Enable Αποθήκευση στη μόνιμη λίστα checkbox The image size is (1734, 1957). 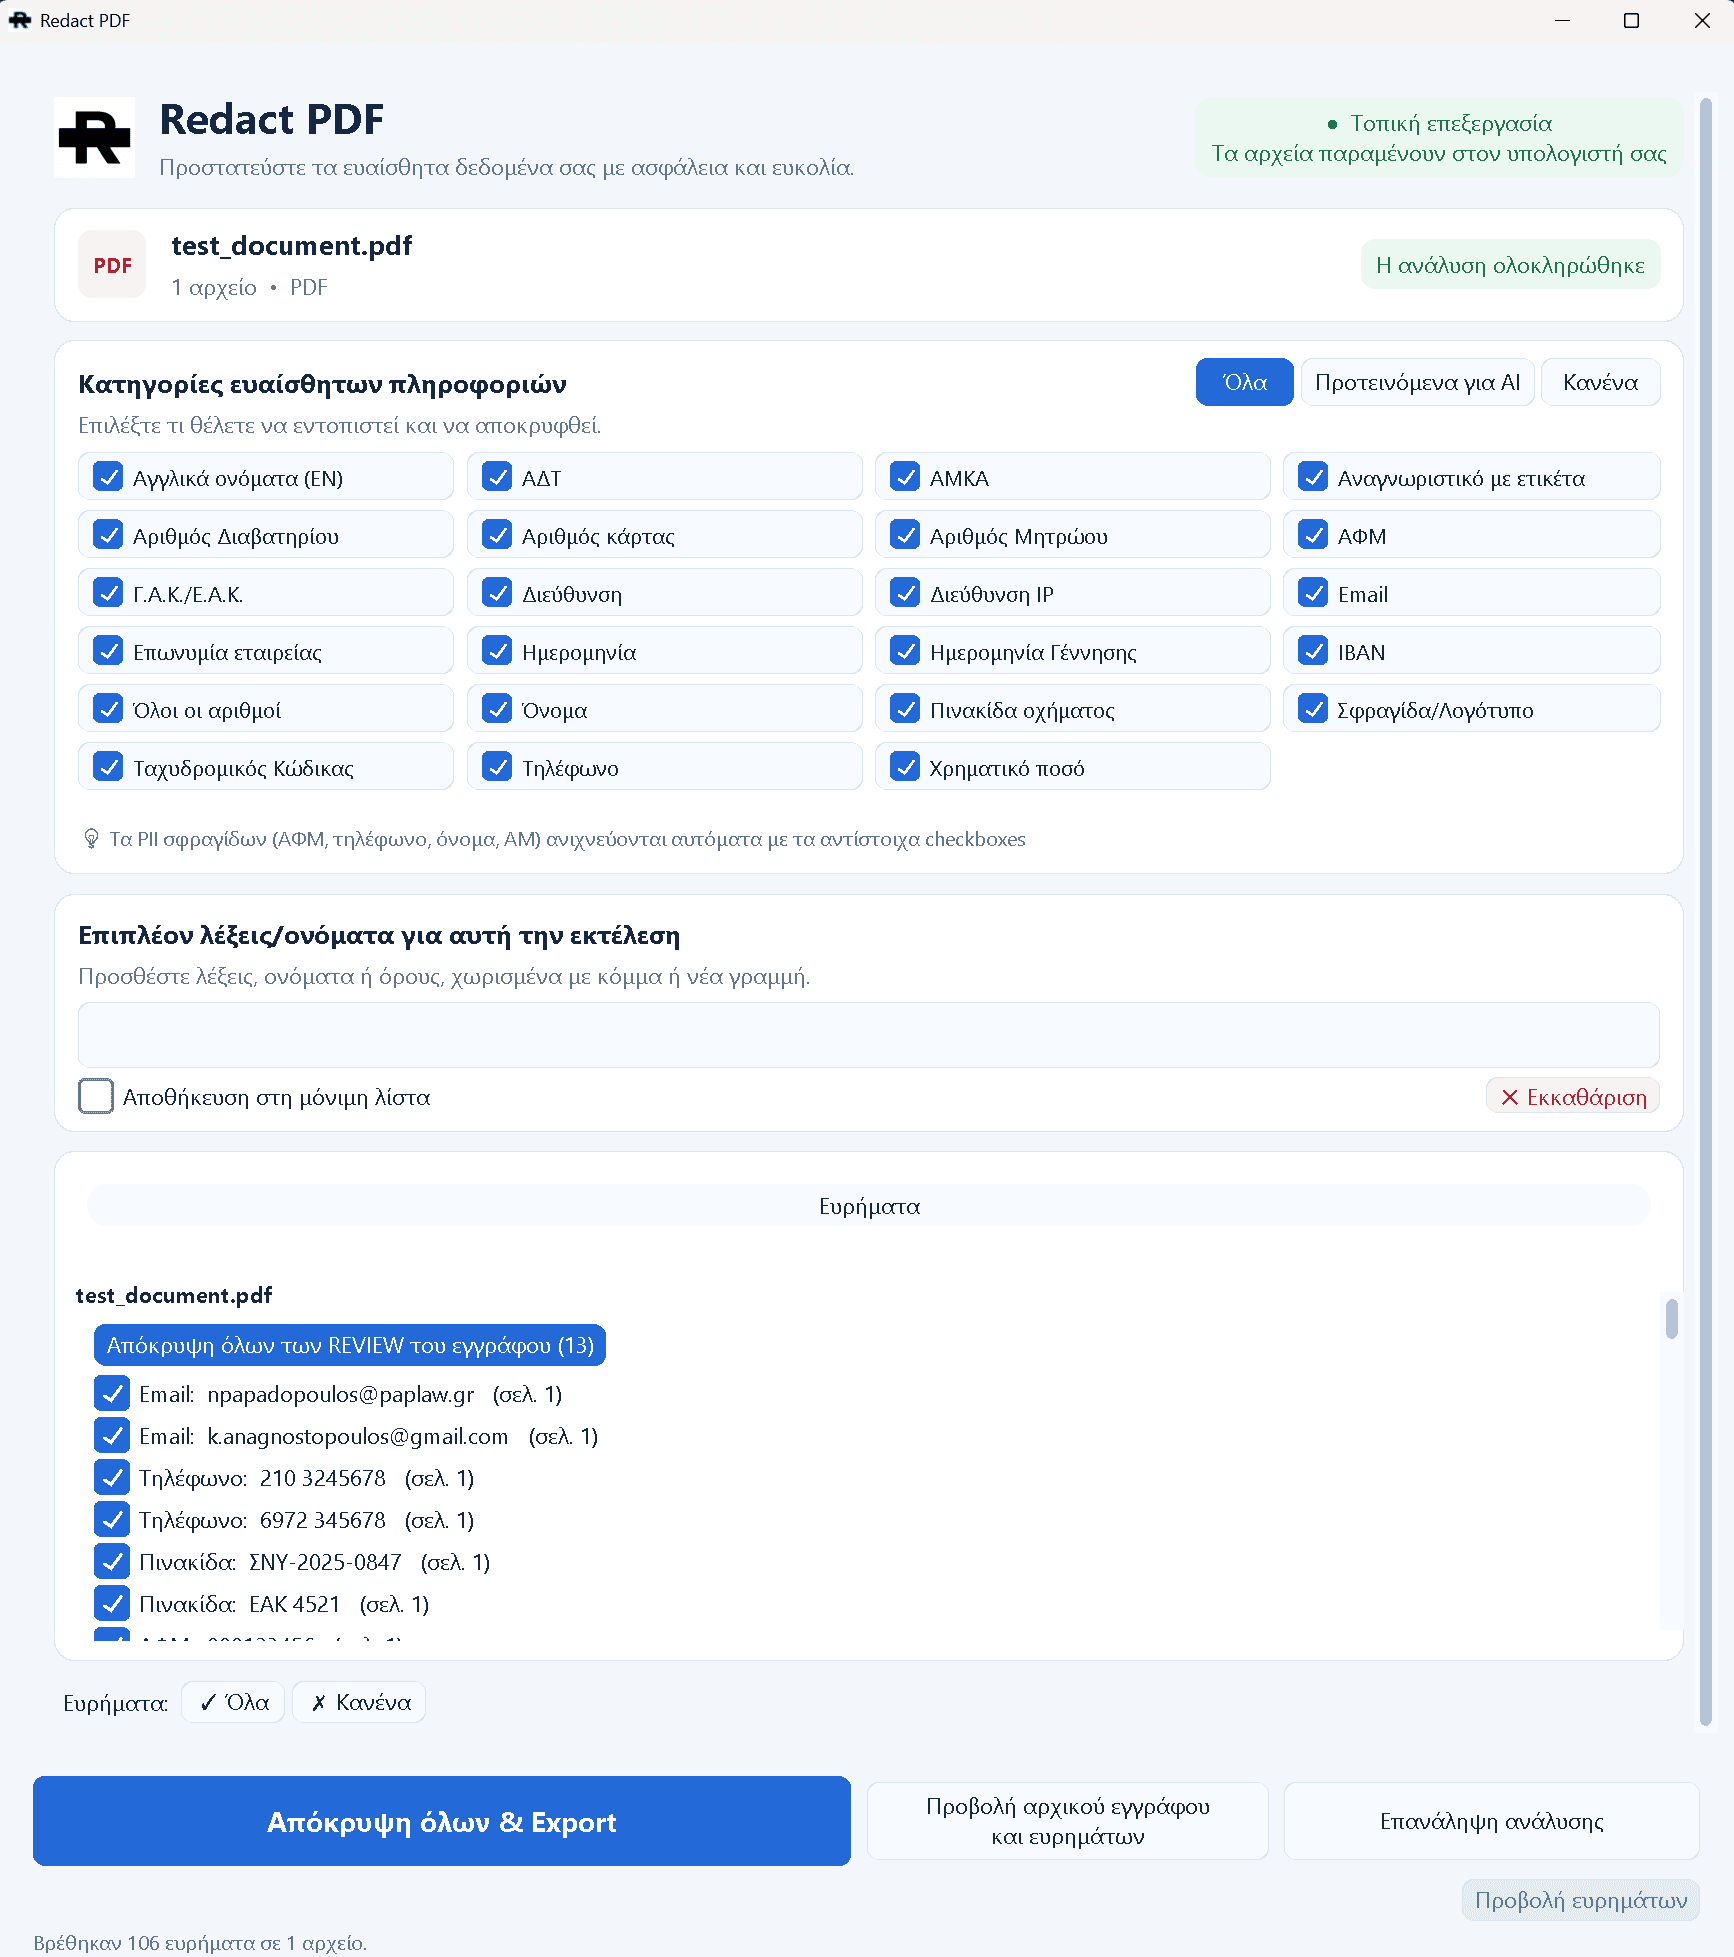(x=96, y=1096)
